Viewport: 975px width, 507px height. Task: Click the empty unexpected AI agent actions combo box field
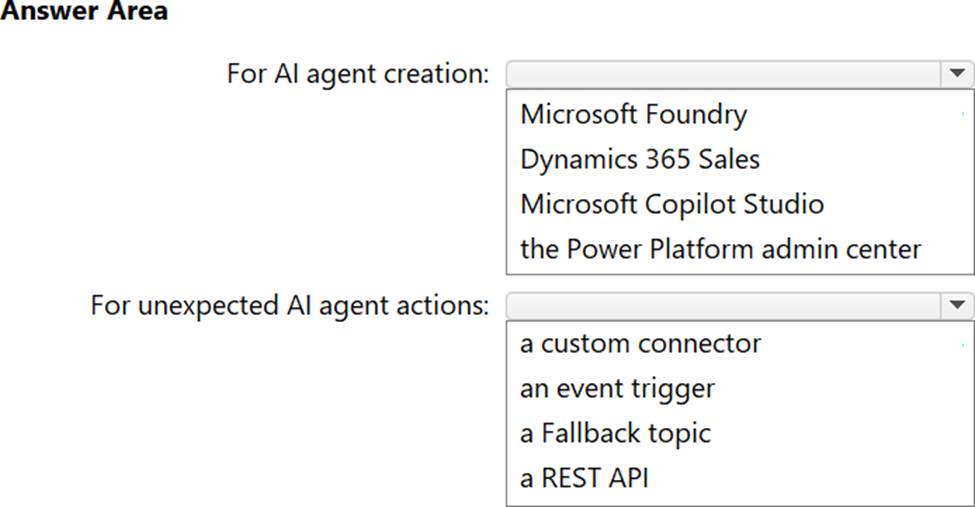point(723,305)
